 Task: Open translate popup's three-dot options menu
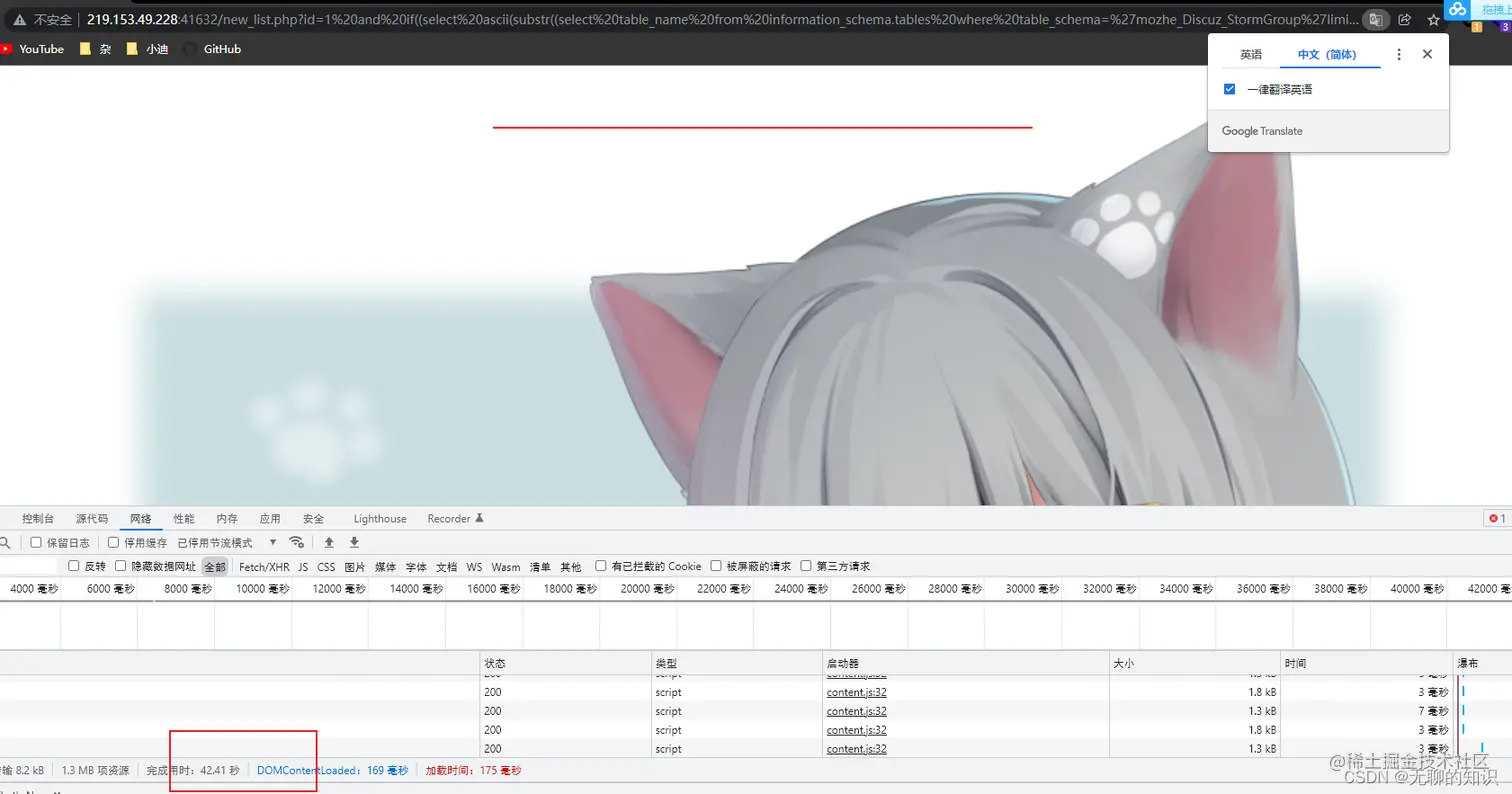[1399, 54]
